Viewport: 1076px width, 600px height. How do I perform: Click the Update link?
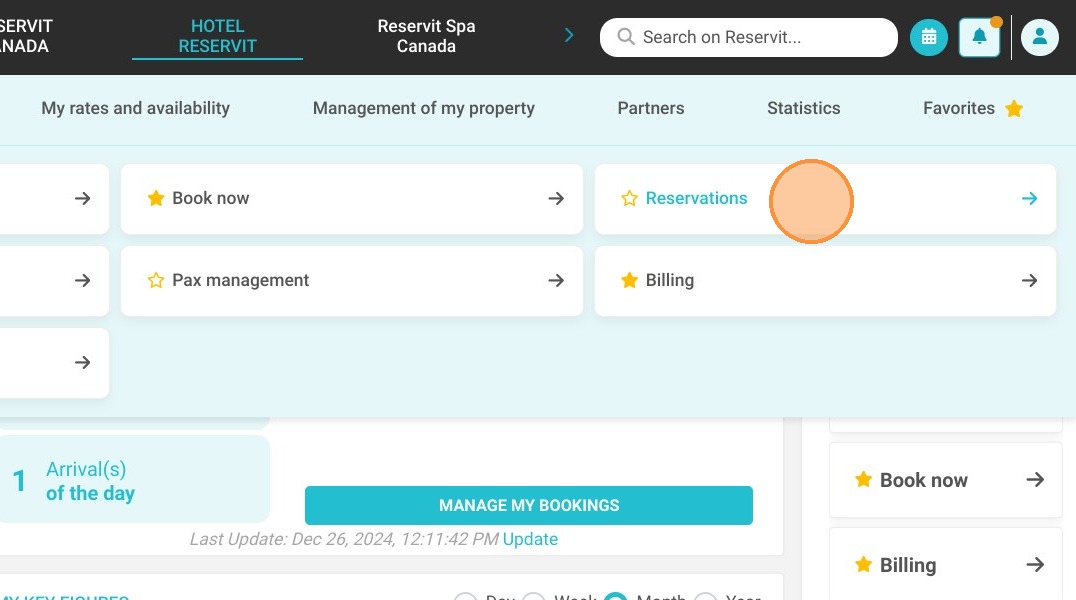click(530, 539)
